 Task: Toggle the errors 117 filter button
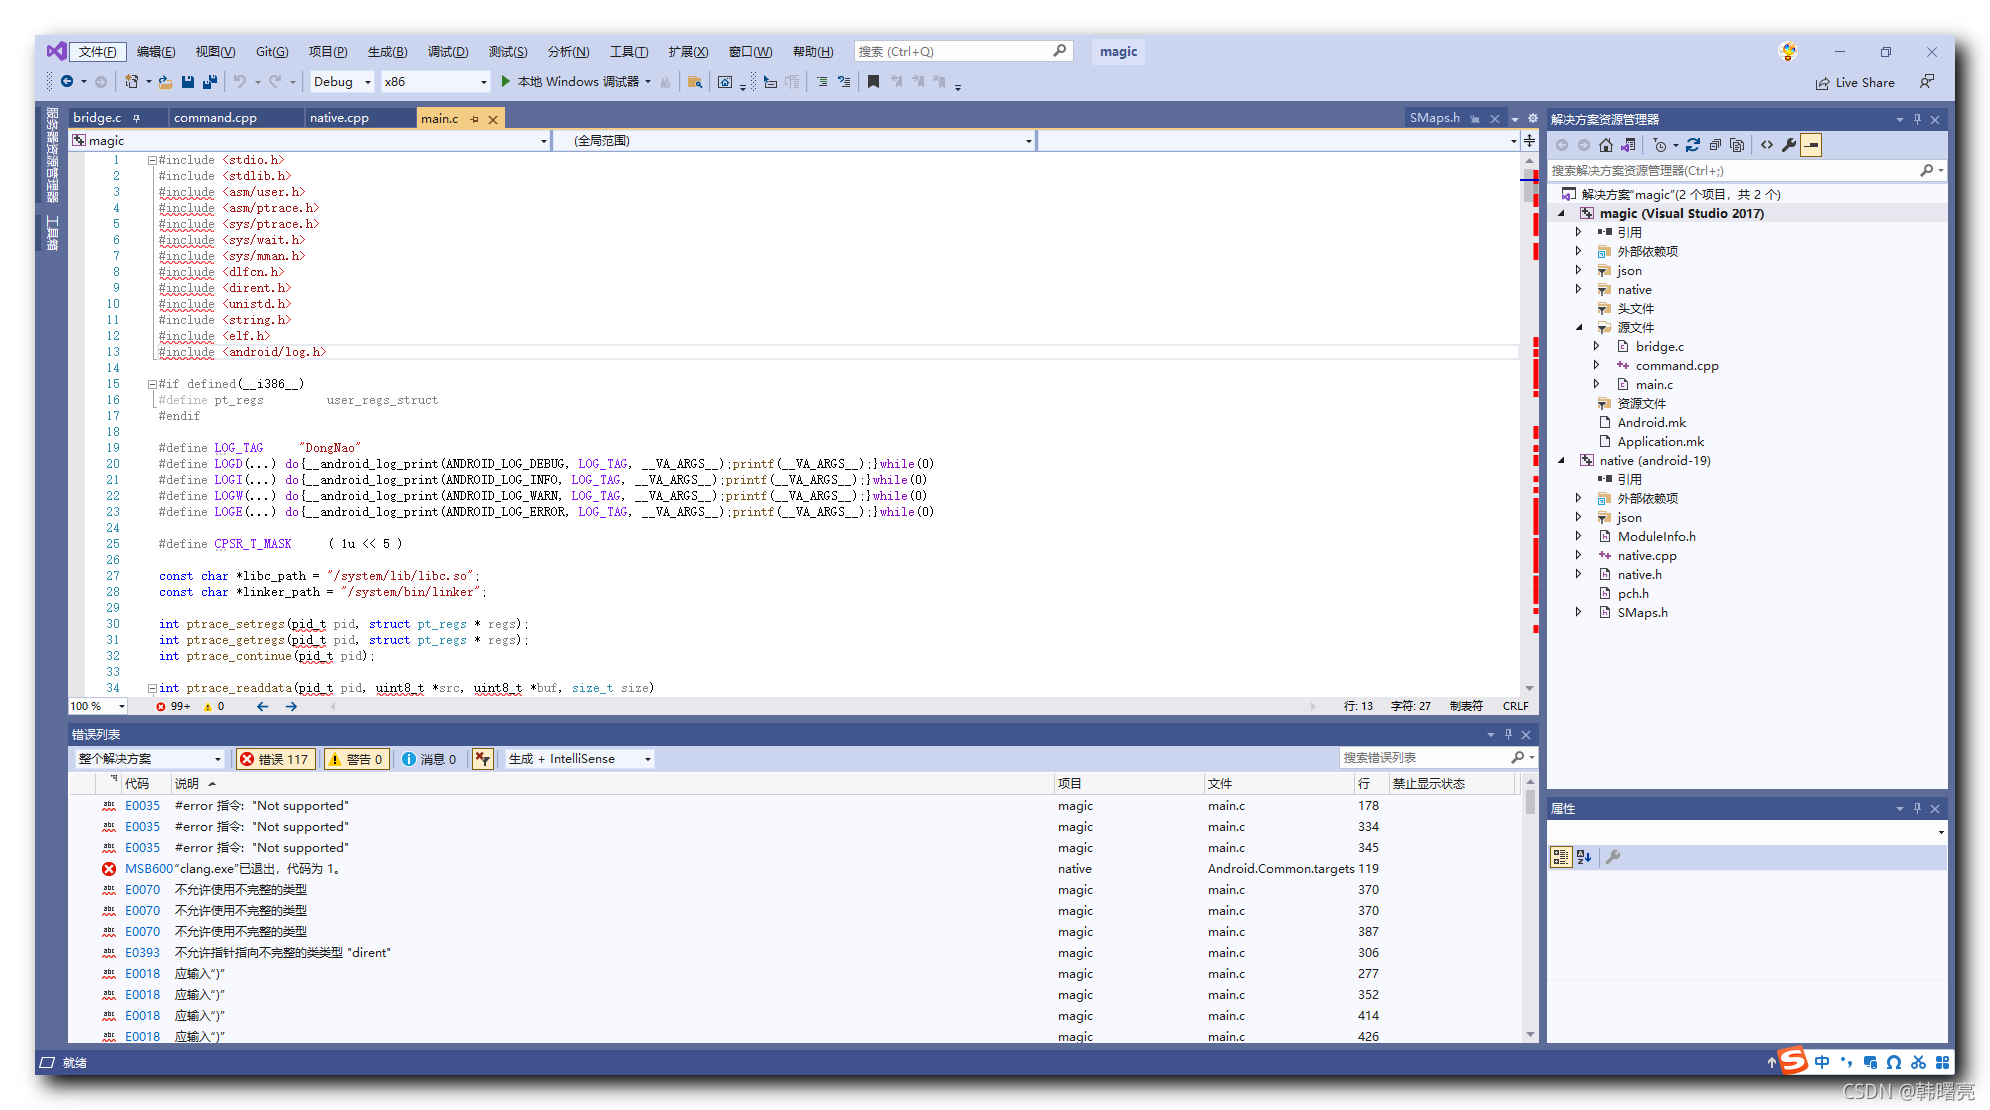(275, 759)
